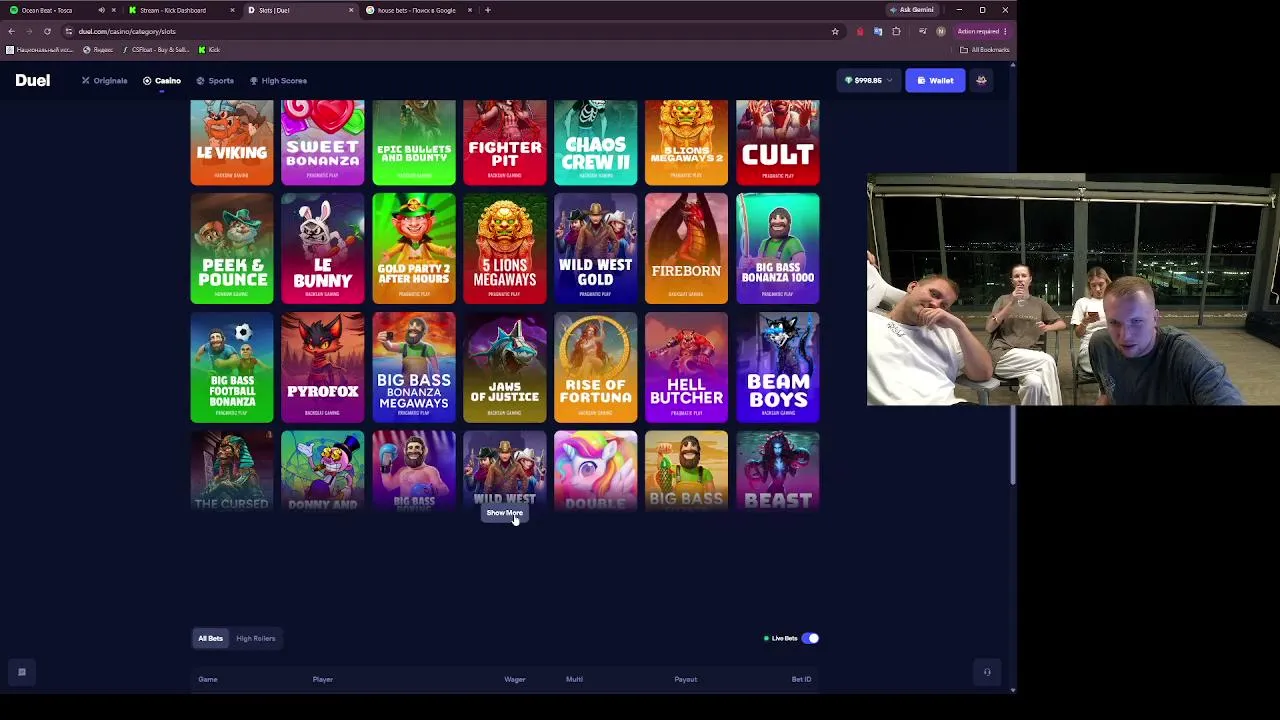1280x720 pixels.
Task: Bookmark this page with the star icon
Action: (835, 31)
